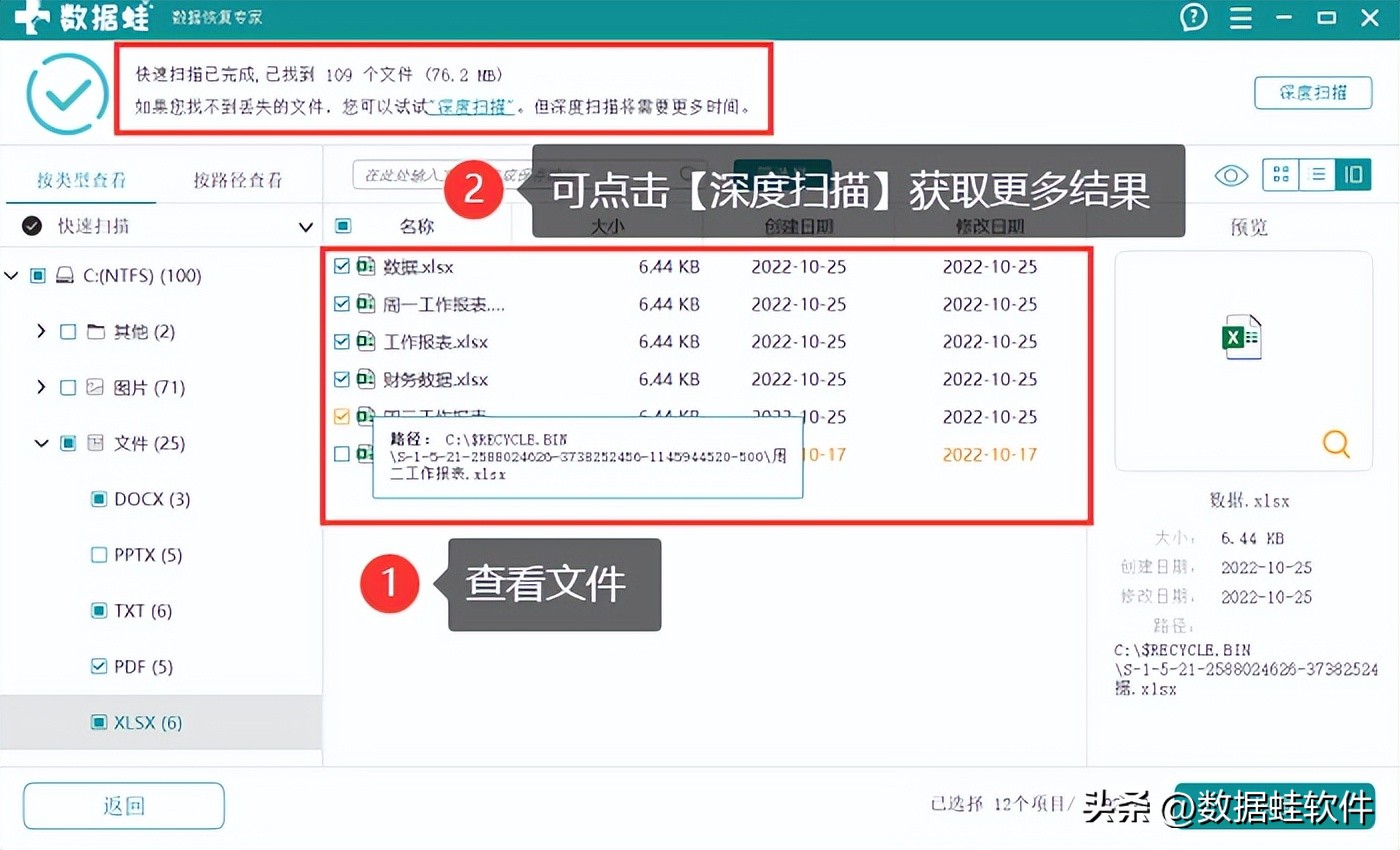Click the Excel icon of 财务数据.xlsx row
1400x850 pixels.
click(366, 379)
